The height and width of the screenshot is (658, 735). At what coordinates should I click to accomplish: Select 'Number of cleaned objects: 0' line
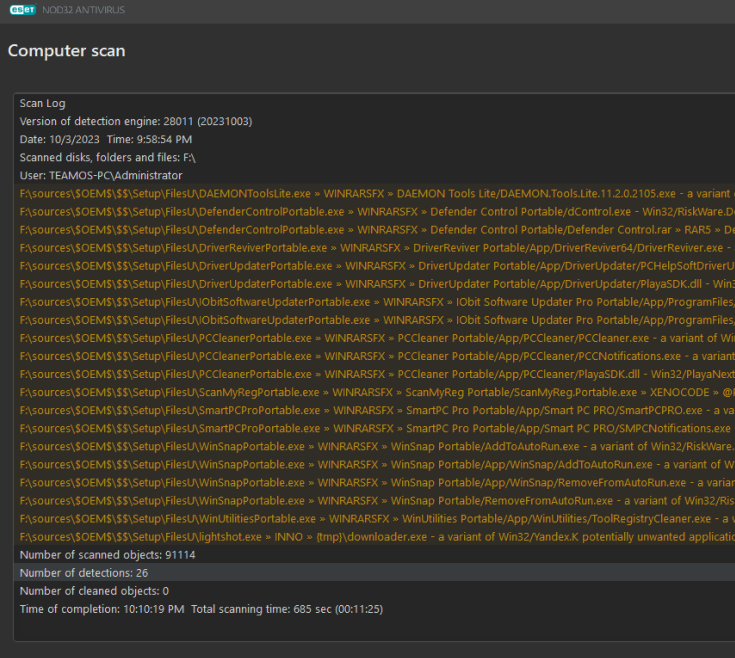click(375, 591)
